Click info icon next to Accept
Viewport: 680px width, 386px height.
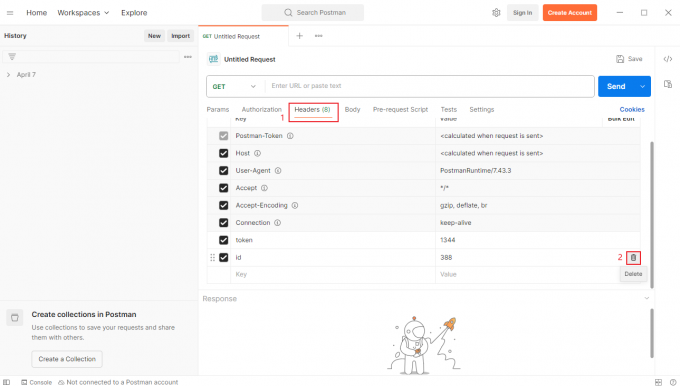click(264, 188)
